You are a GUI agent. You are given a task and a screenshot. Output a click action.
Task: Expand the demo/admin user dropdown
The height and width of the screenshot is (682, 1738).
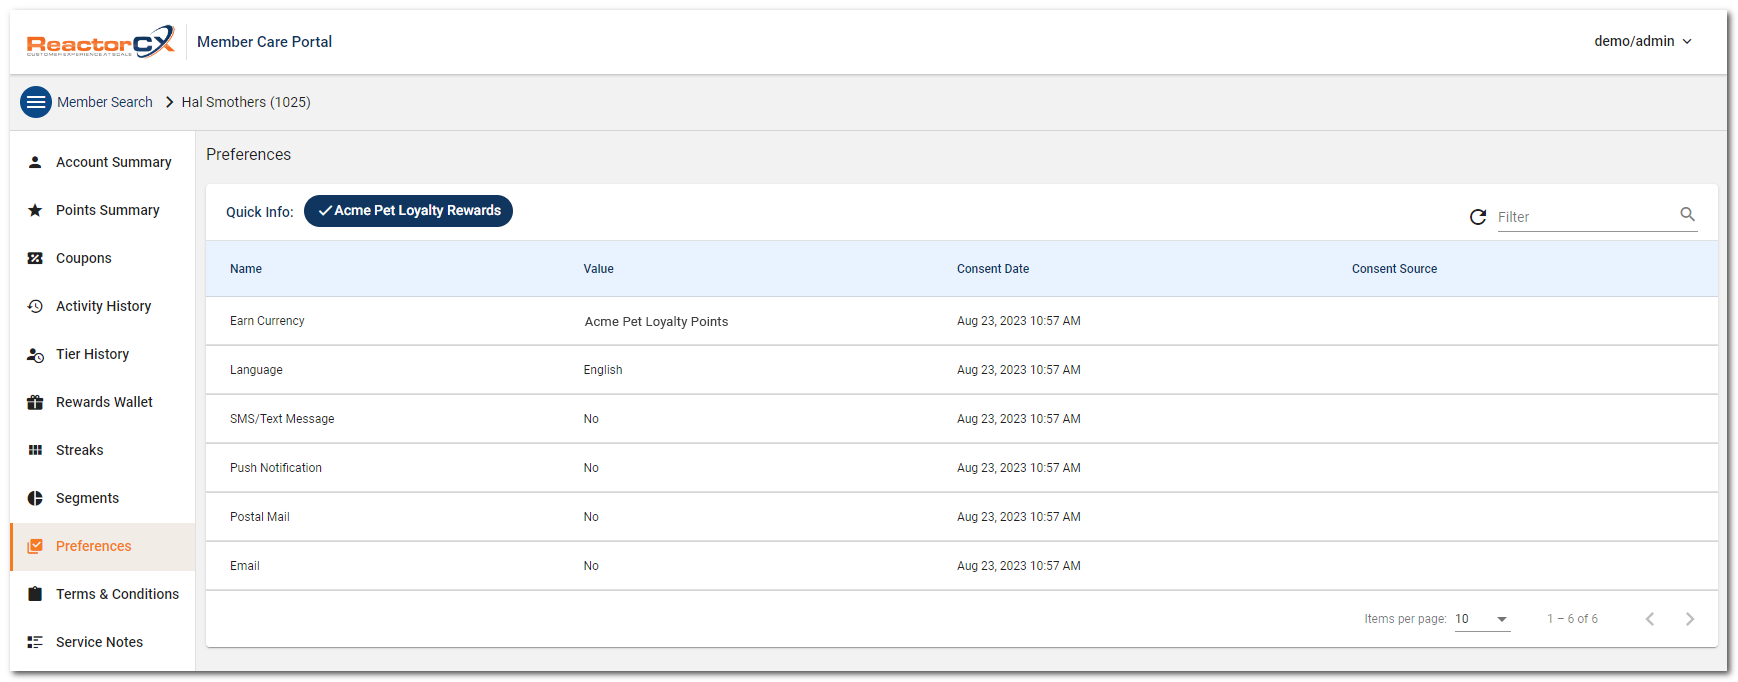(1642, 41)
